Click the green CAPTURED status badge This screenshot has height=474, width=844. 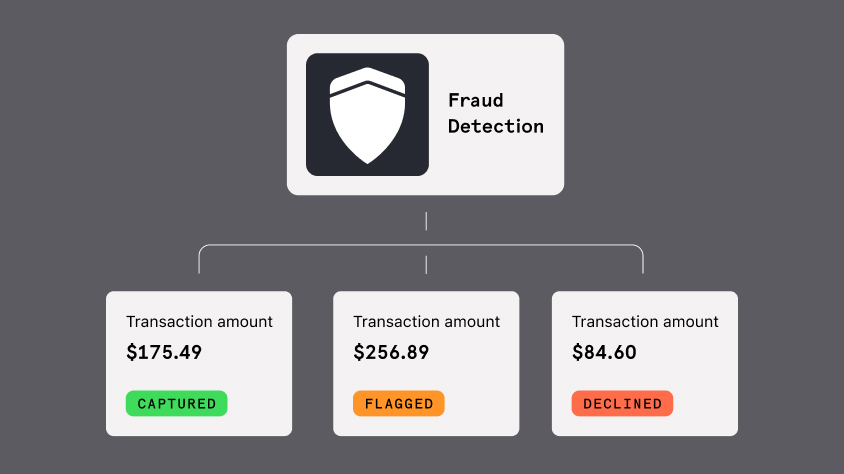click(177, 403)
